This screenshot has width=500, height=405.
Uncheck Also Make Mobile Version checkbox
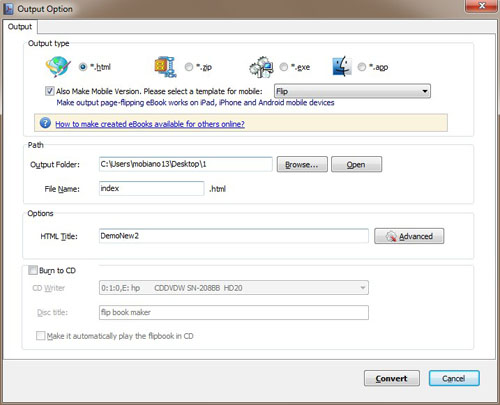[x=50, y=91]
